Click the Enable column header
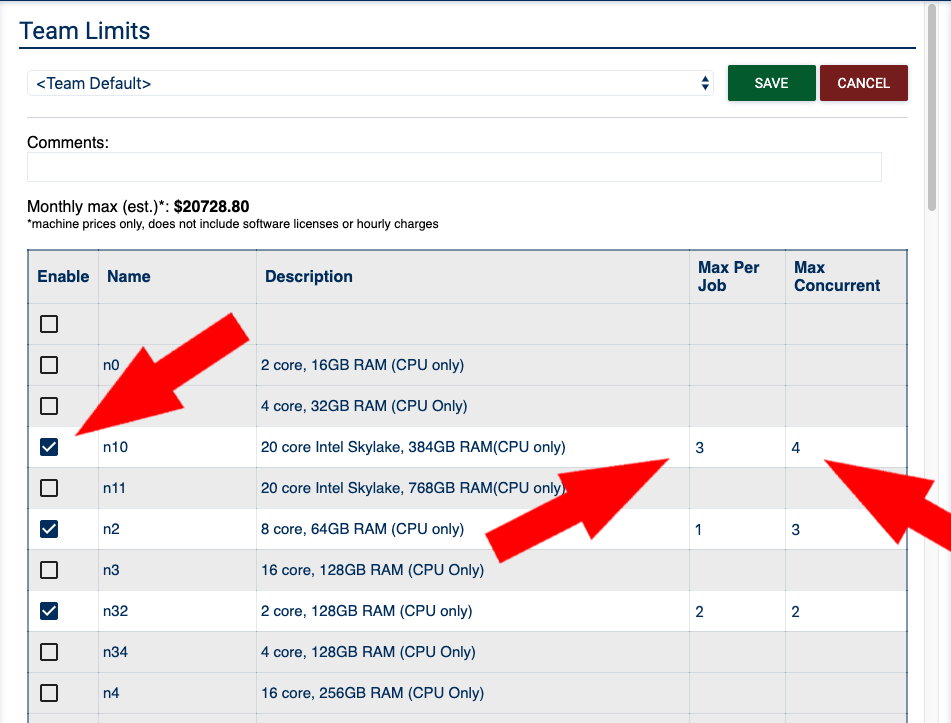 [x=63, y=277]
